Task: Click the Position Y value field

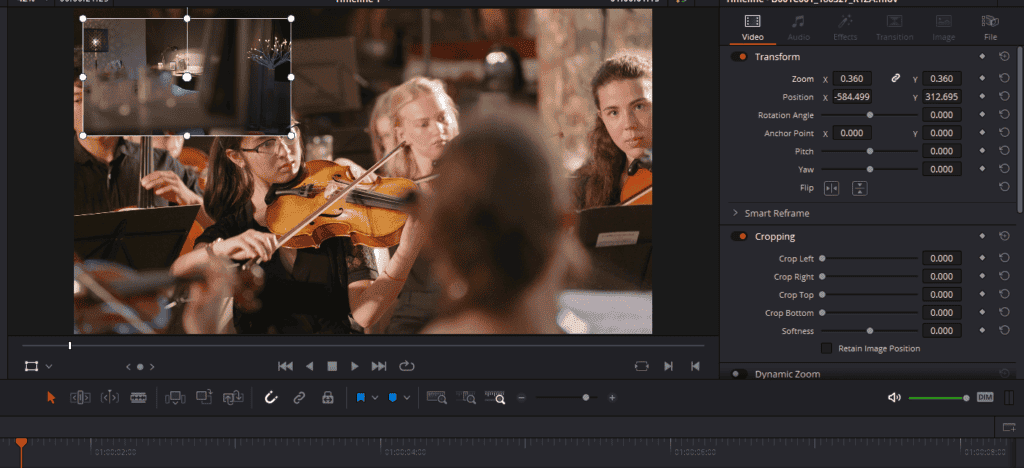Action: click(942, 97)
